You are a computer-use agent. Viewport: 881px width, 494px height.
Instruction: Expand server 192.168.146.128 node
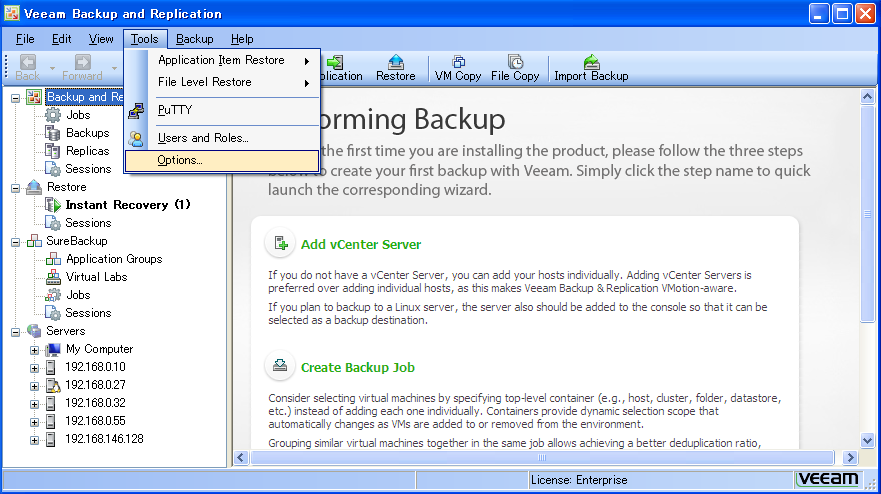pos(34,440)
